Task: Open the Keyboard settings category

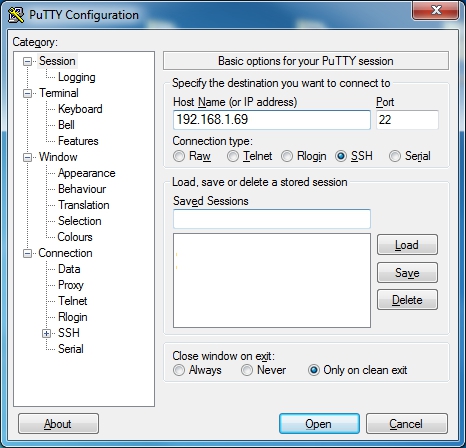Action: [80, 109]
